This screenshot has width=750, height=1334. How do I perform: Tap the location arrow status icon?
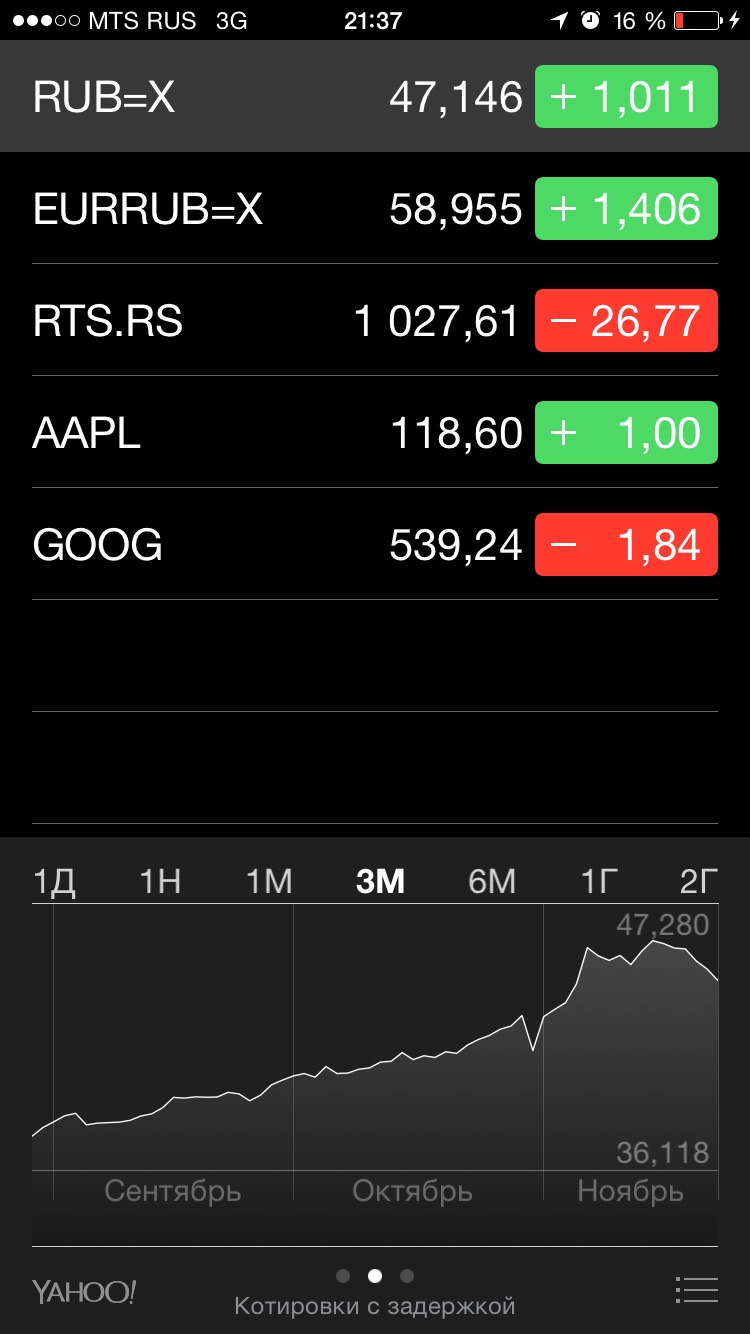click(x=559, y=20)
